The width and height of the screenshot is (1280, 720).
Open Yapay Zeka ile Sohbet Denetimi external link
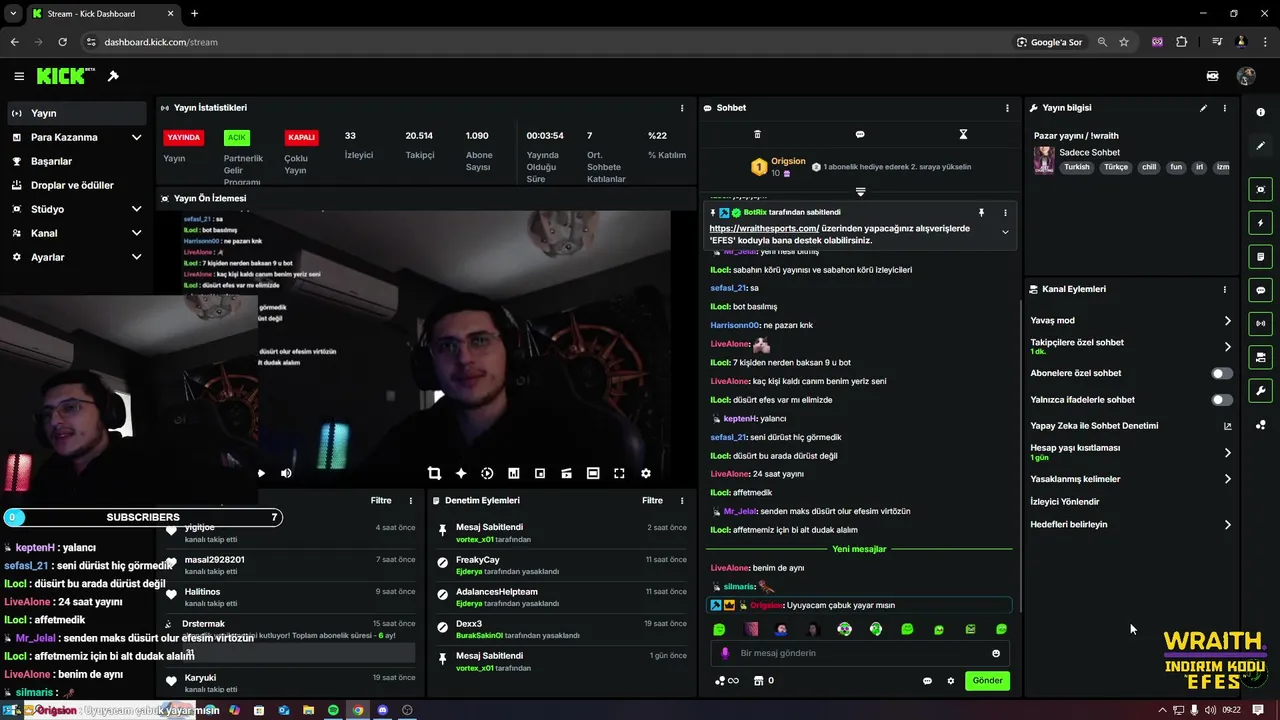click(1228, 426)
